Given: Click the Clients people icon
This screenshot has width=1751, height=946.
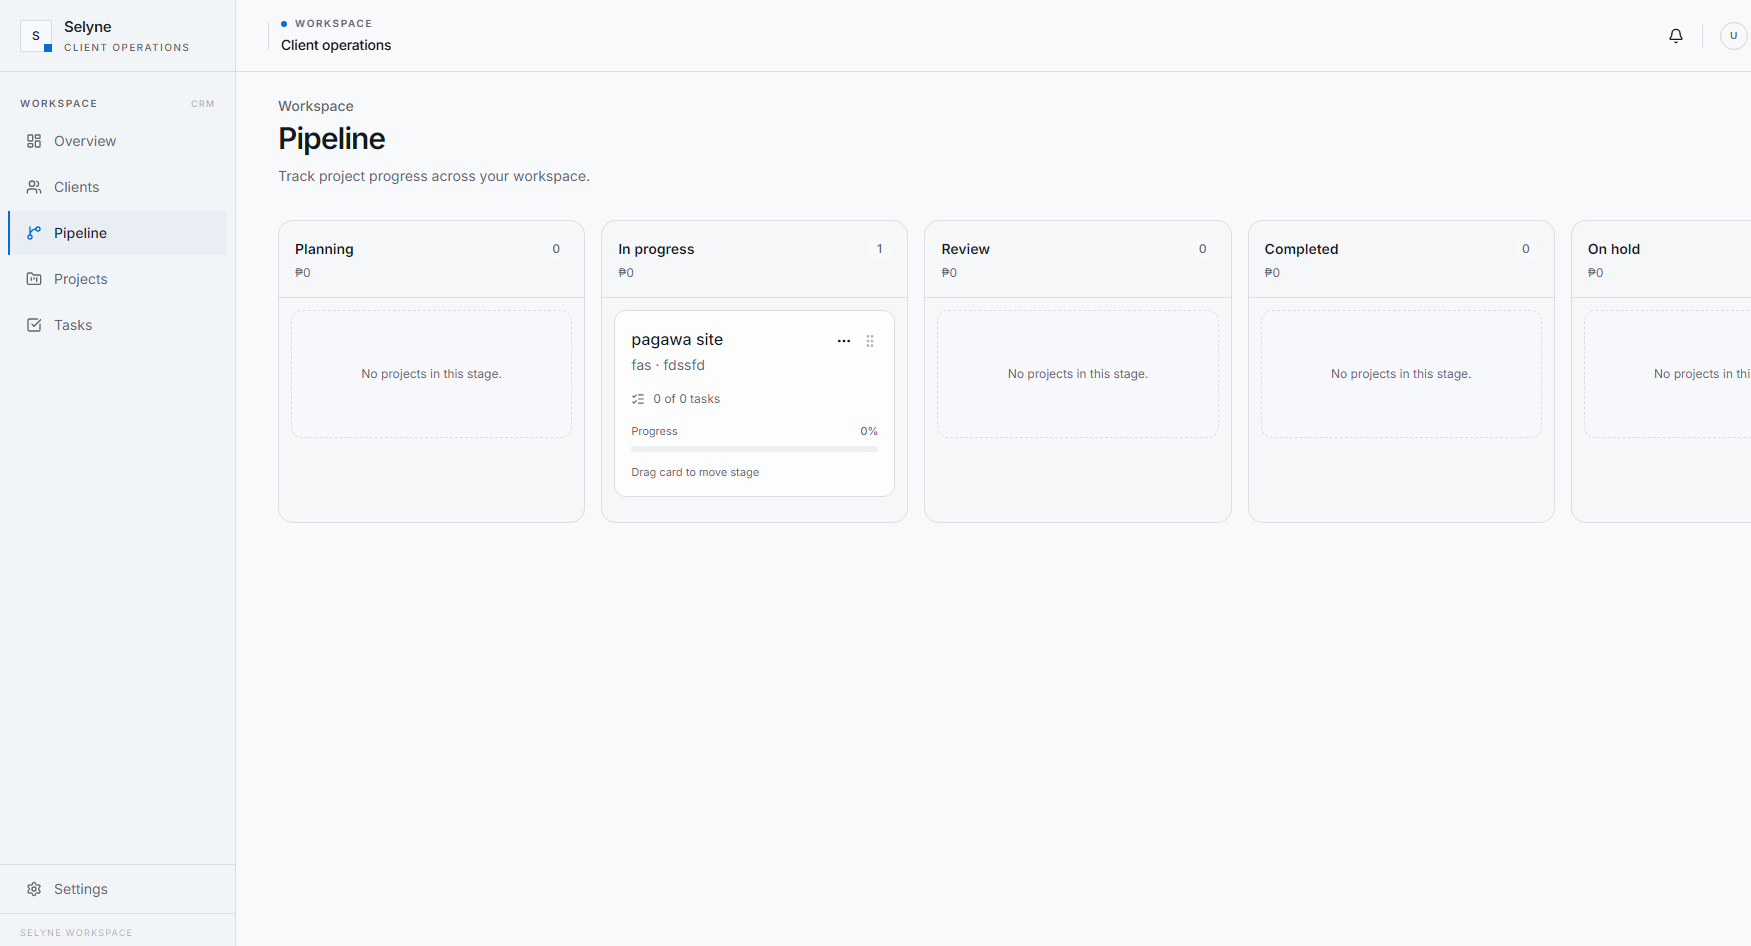Looking at the screenshot, I should (x=34, y=187).
